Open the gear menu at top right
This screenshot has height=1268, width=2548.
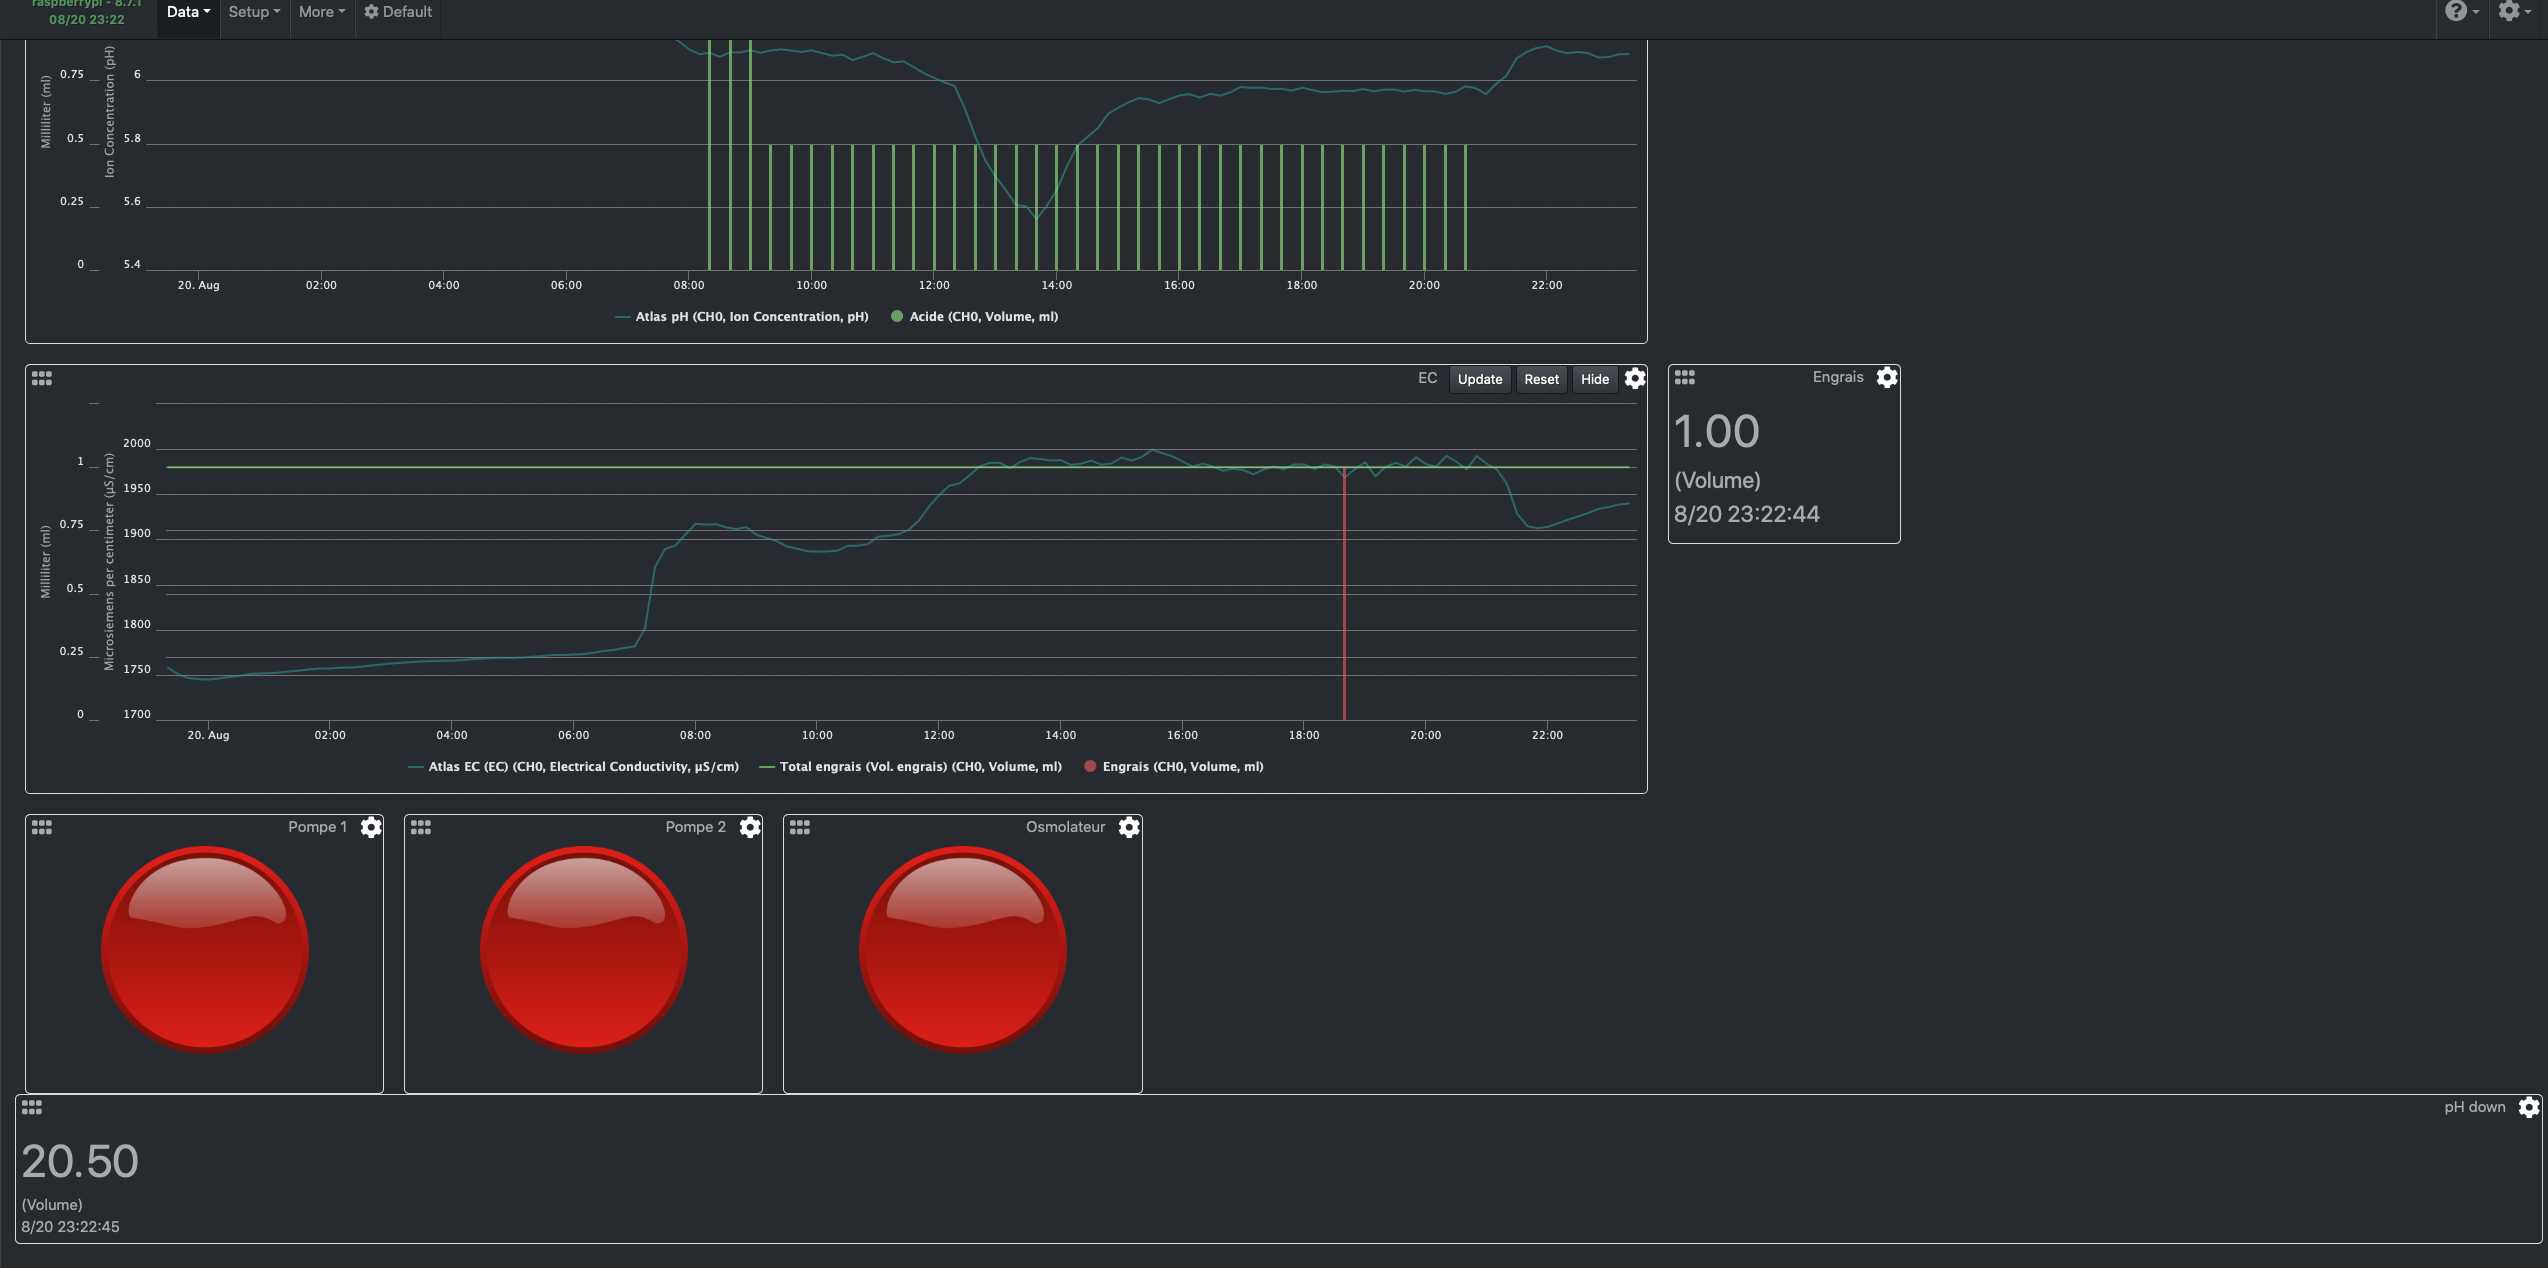click(2510, 11)
